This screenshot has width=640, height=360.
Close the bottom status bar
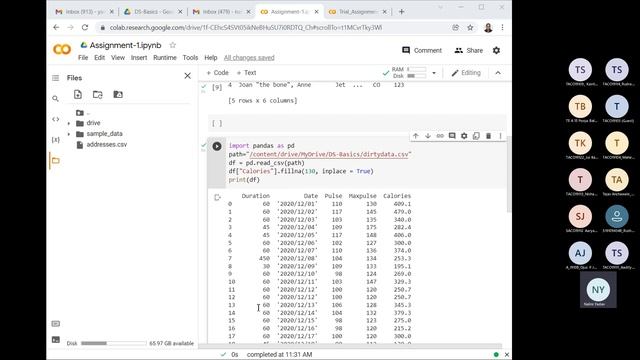coord(507,355)
